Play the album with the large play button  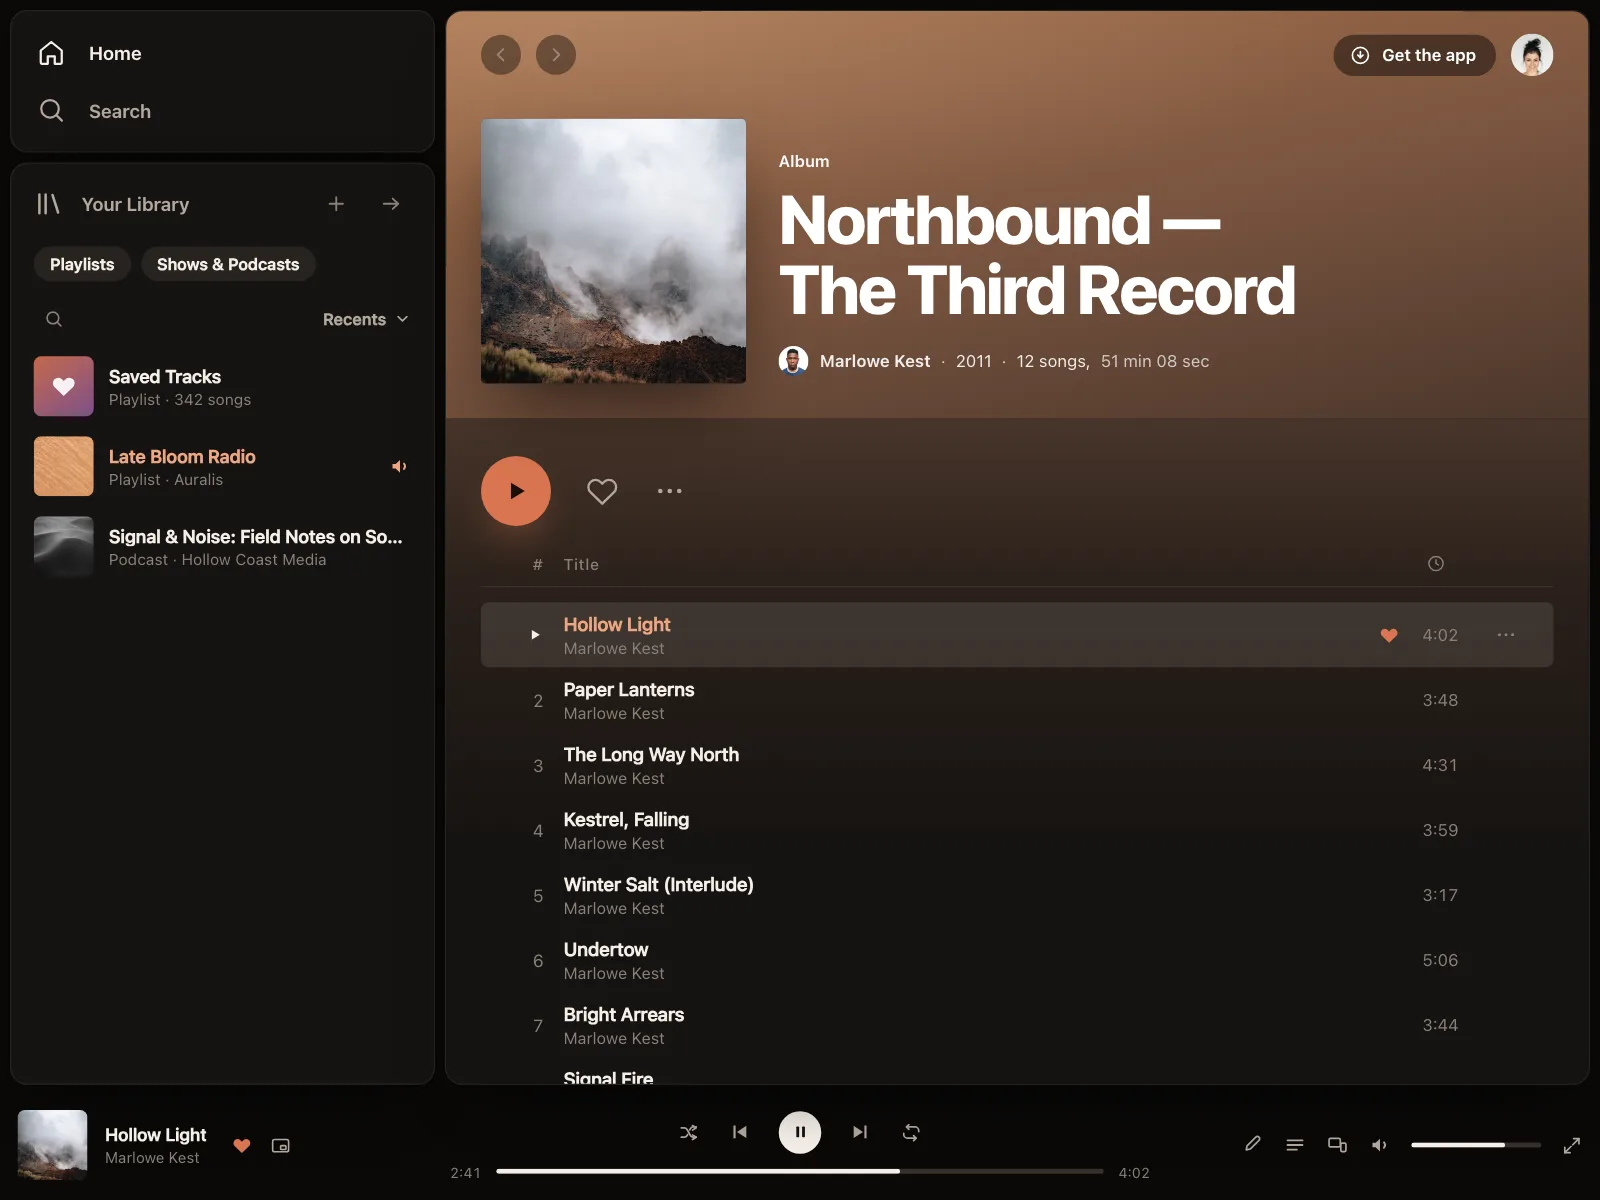point(516,491)
